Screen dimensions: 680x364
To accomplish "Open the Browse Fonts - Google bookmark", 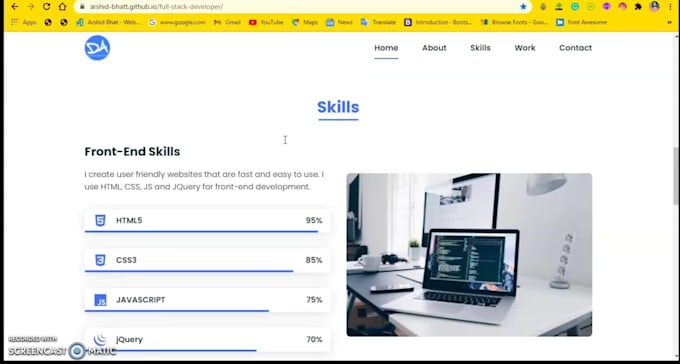I will pyautogui.click(x=514, y=23).
